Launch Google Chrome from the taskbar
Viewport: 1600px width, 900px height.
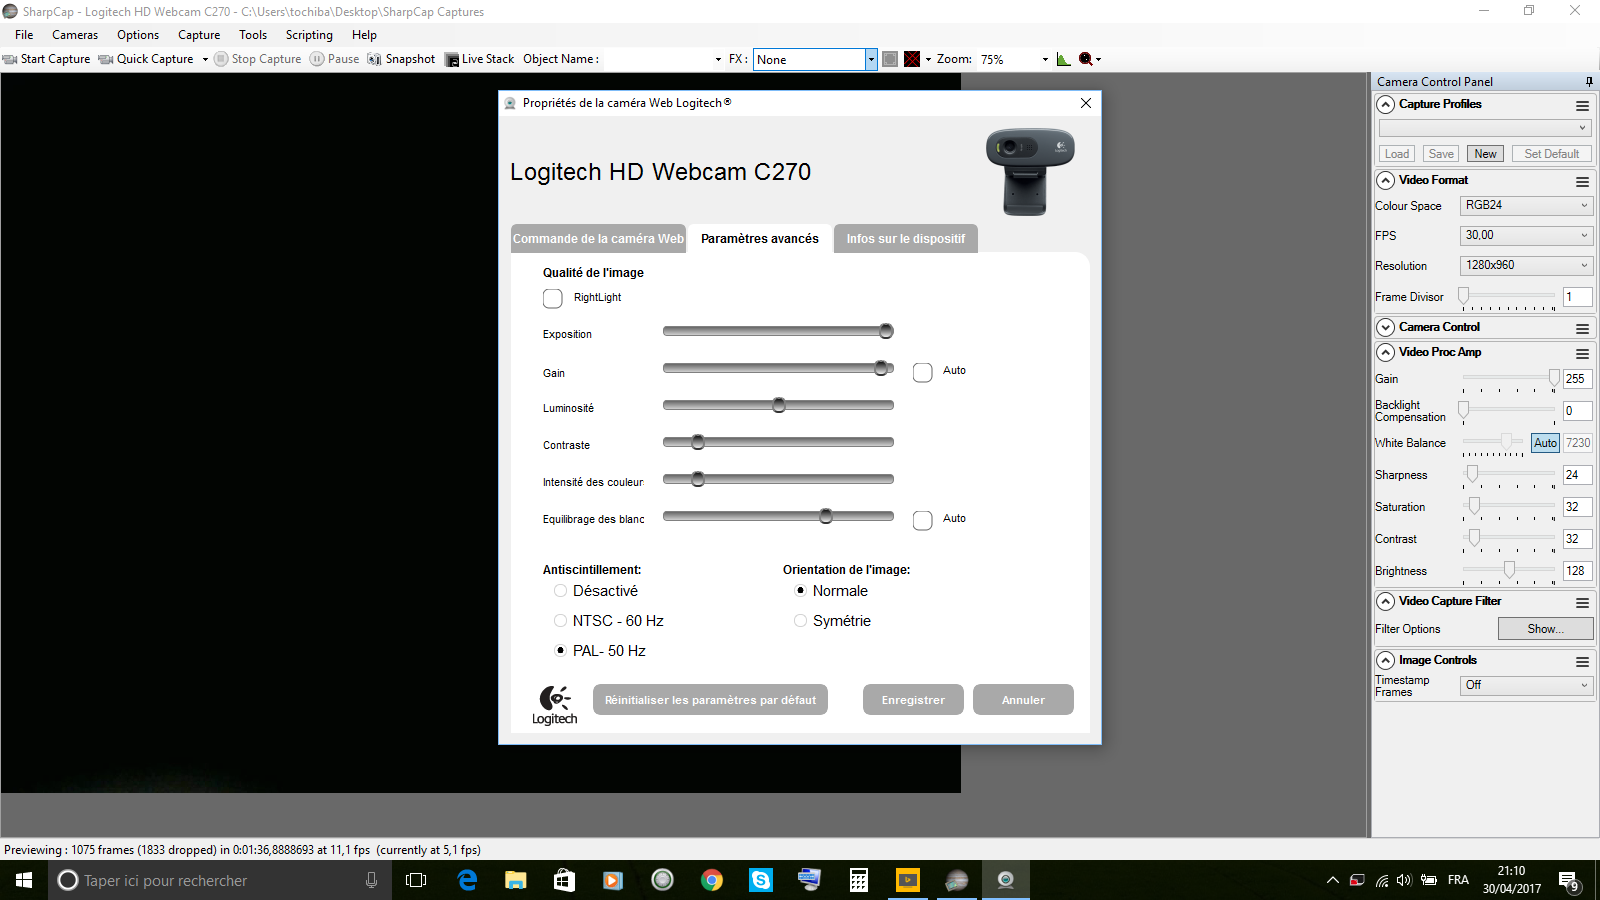click(x=712, y=880)
